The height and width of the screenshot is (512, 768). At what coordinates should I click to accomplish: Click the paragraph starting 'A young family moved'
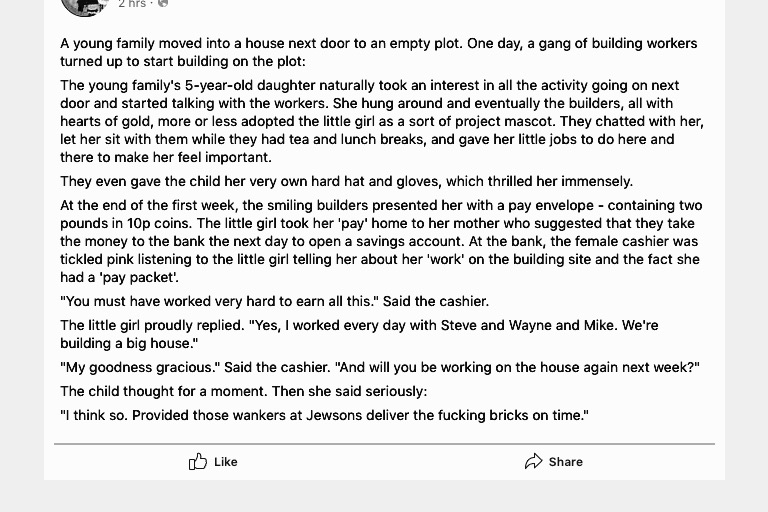(379, 52)
